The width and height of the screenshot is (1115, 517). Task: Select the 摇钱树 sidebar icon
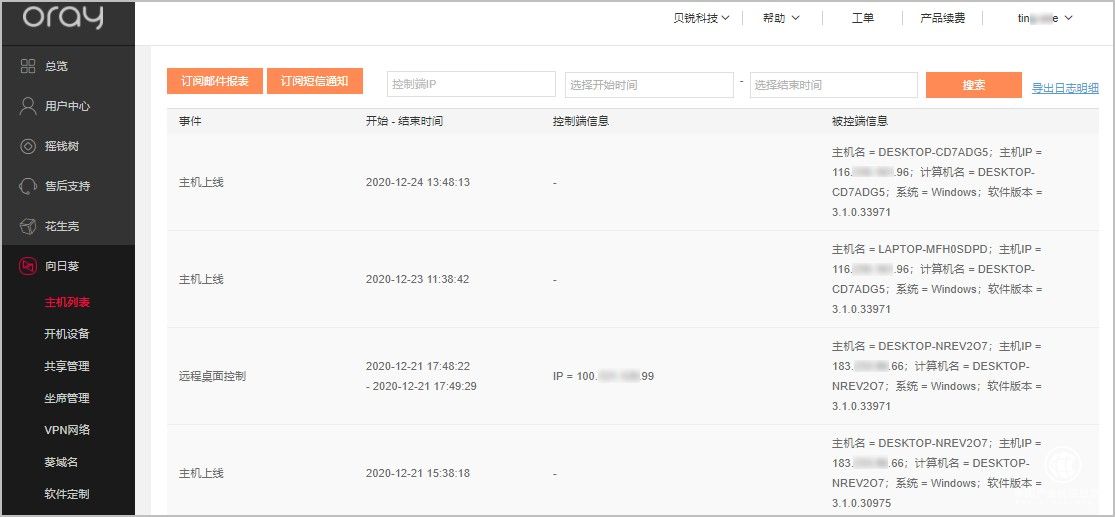tap(28, 146)
